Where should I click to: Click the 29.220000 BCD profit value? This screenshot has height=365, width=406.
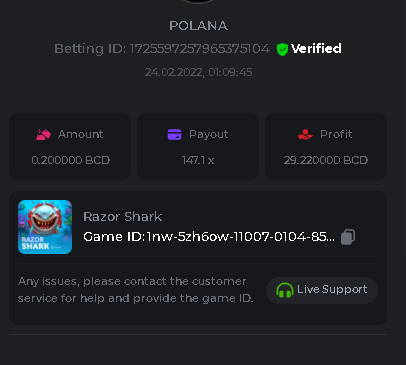(x=326, y=160)
